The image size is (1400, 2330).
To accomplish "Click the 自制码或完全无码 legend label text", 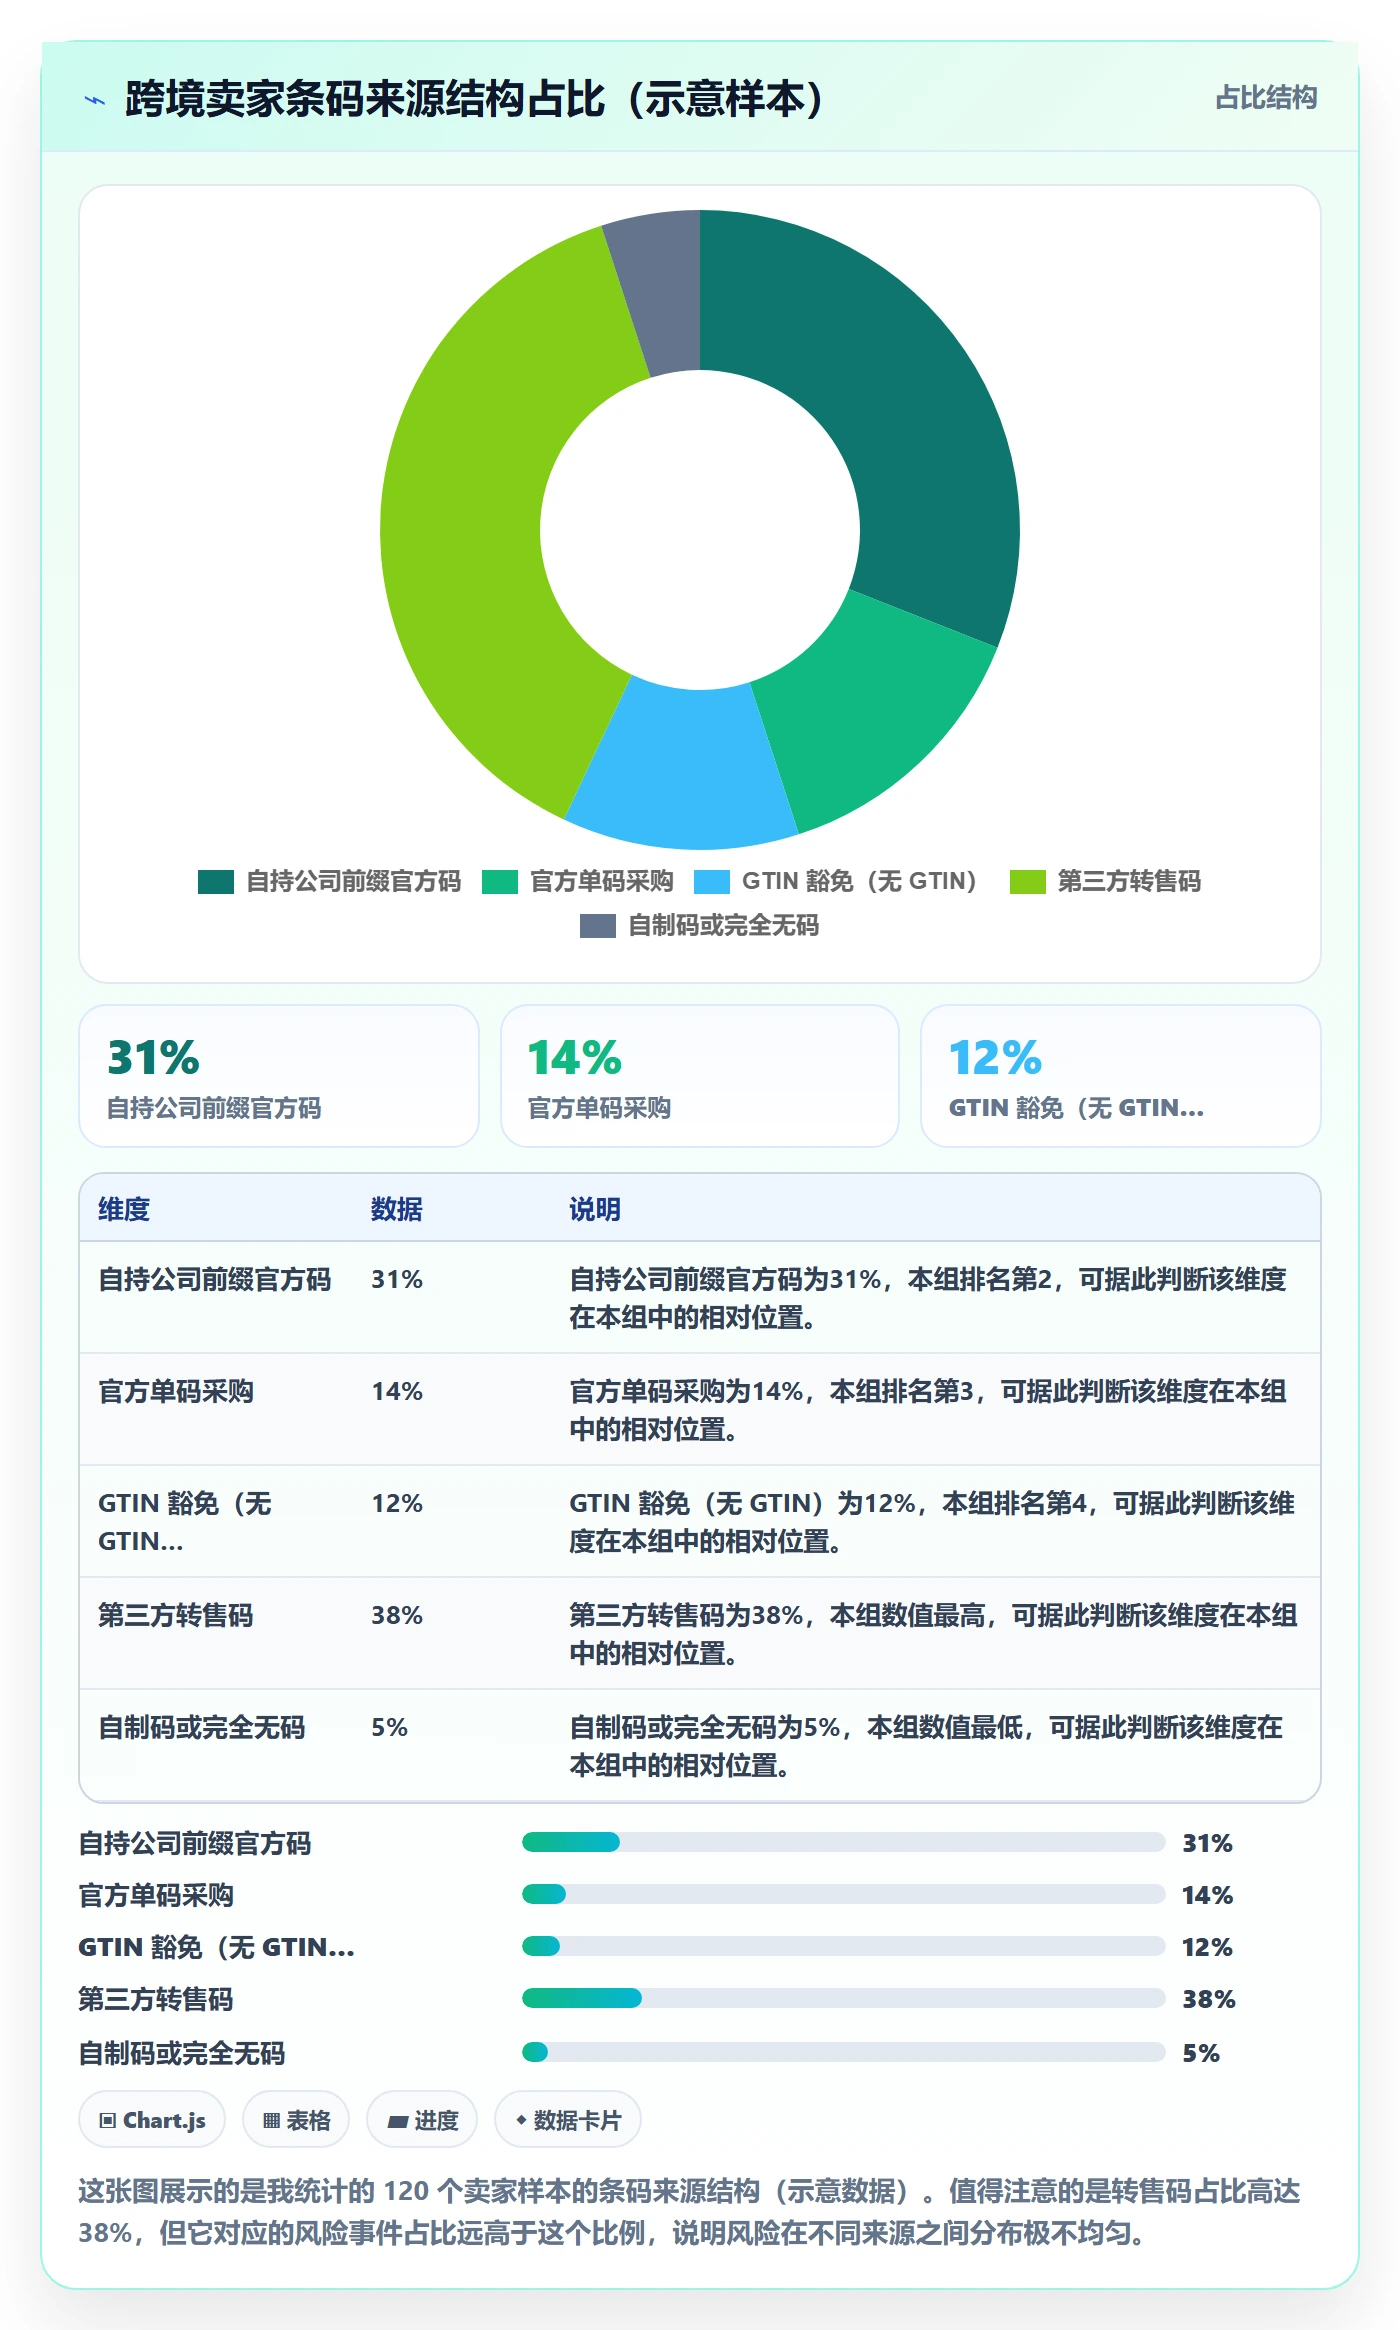I will pyautogui.click(x=723, y=926).
